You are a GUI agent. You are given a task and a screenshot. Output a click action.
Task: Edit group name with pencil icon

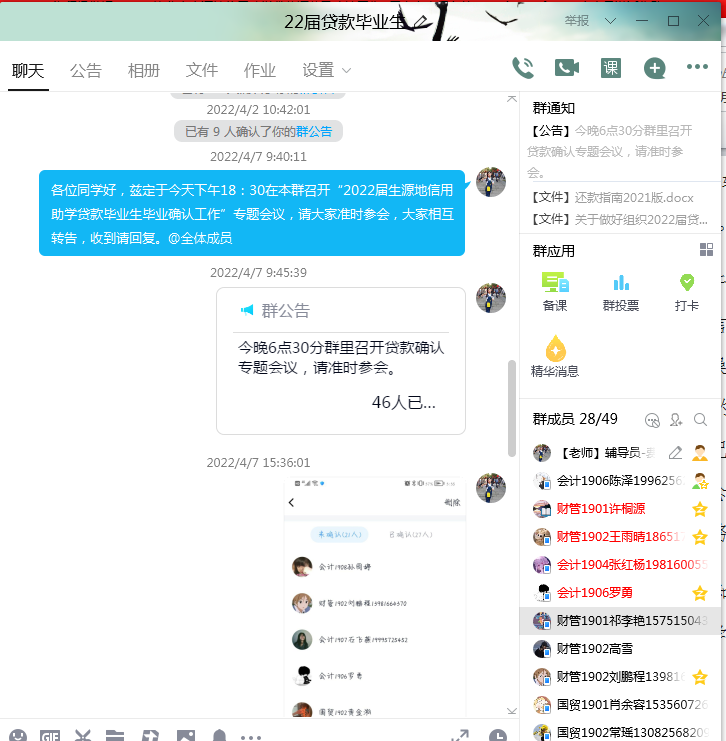424,20
